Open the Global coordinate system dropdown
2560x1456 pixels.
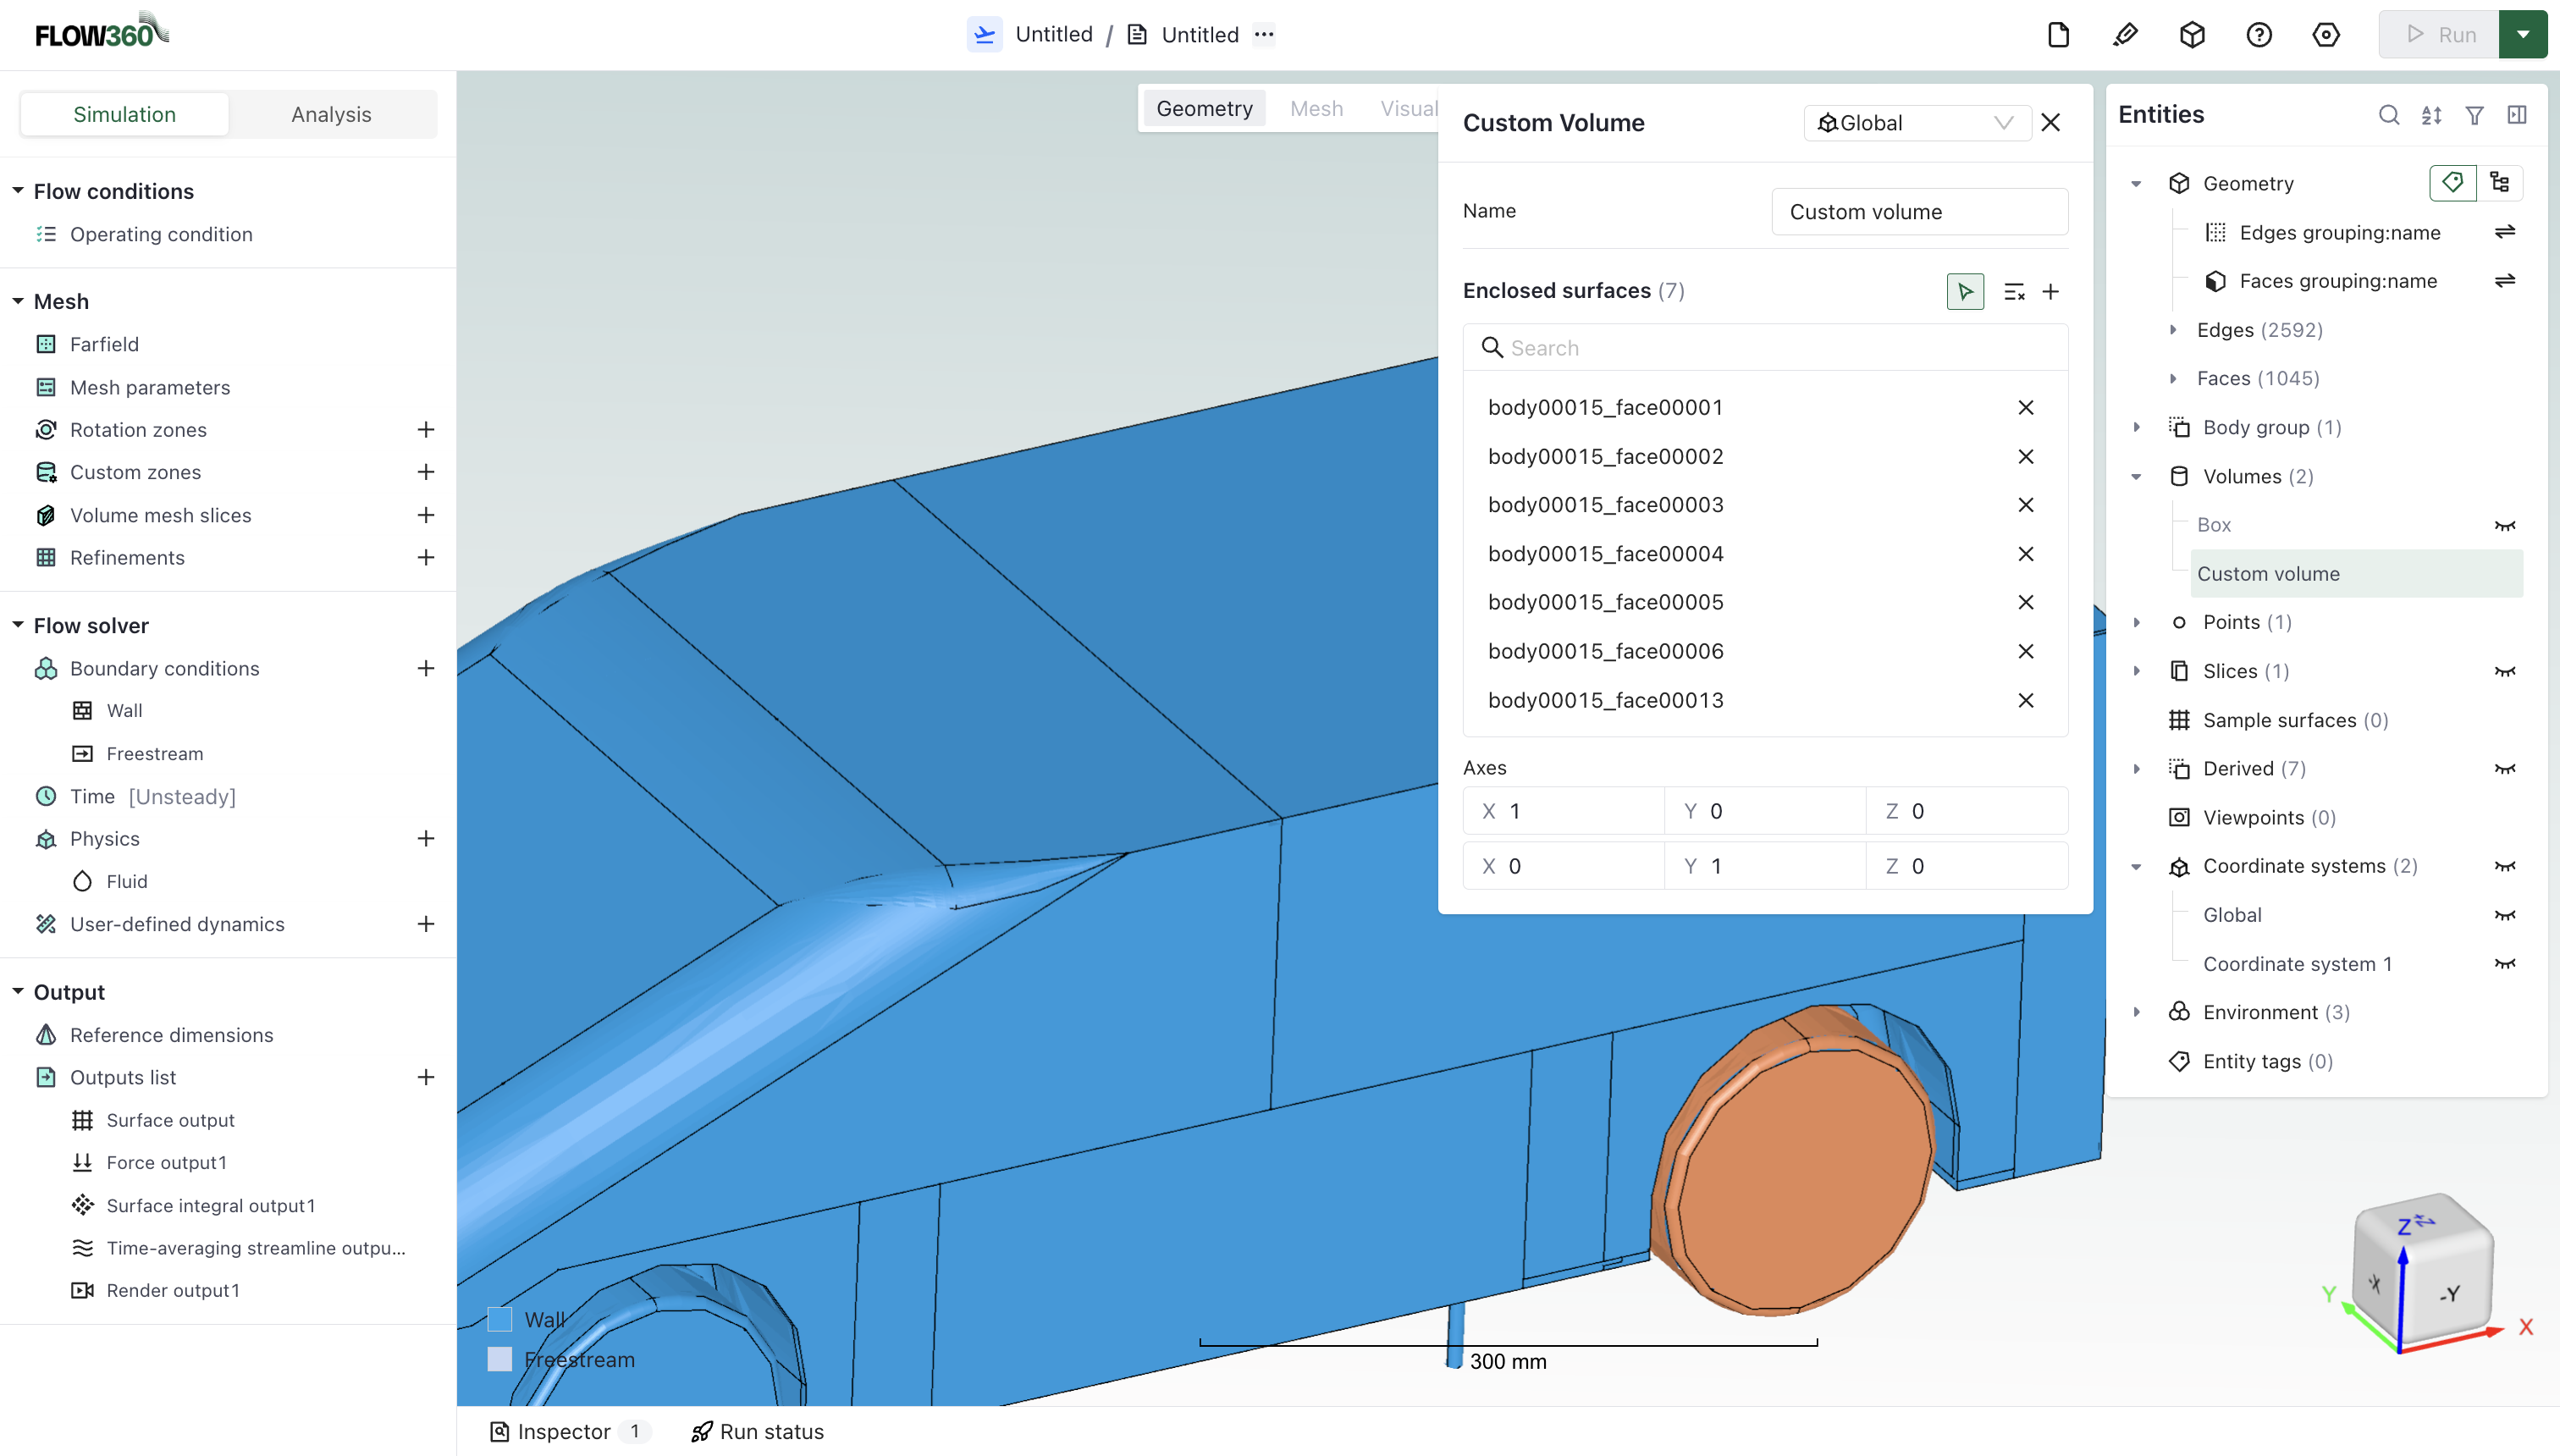(x=1915, y=122)
